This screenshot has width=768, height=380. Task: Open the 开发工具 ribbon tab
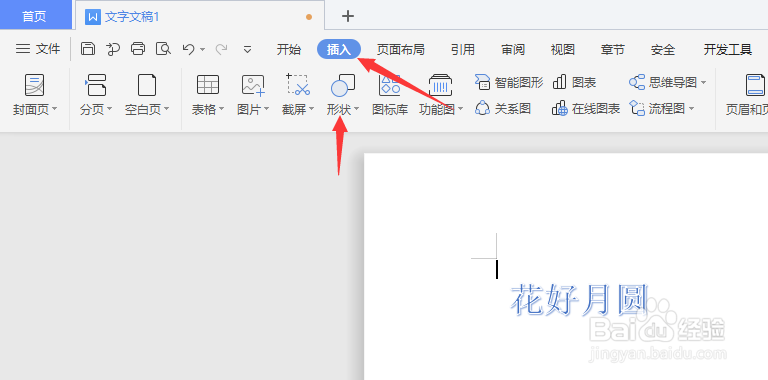[728, 49]
